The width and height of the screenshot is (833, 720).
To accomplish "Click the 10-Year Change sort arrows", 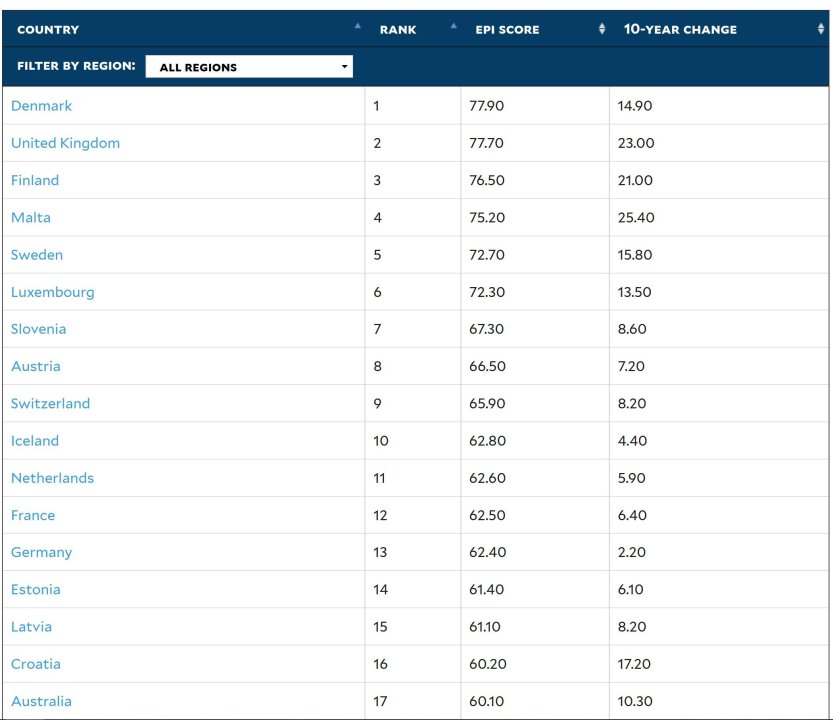I will (x=820, y=30).
